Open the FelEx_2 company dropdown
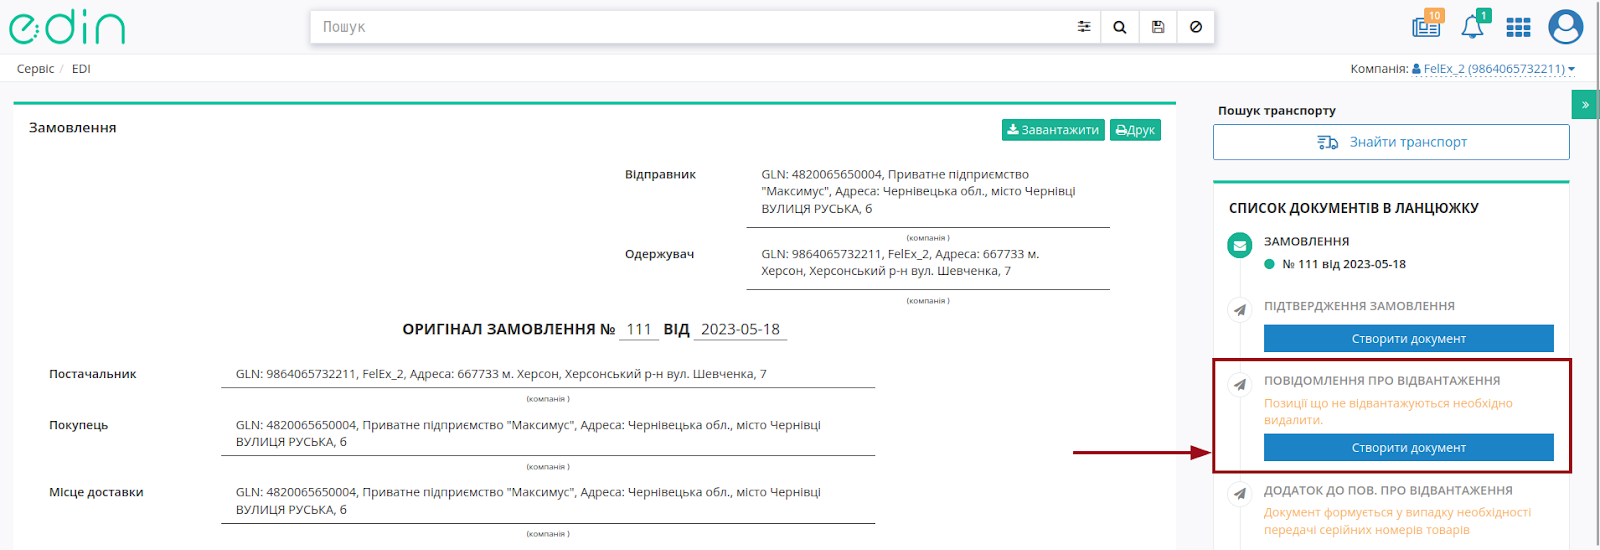This screenshot has width=1600, height=550. tap(1493, 69)
